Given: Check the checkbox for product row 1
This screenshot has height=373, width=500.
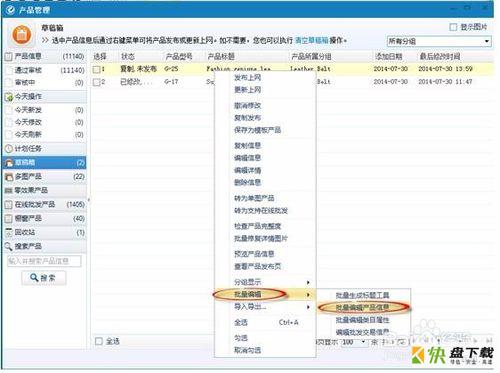Looking at the screenshot, I should point(97,69).
